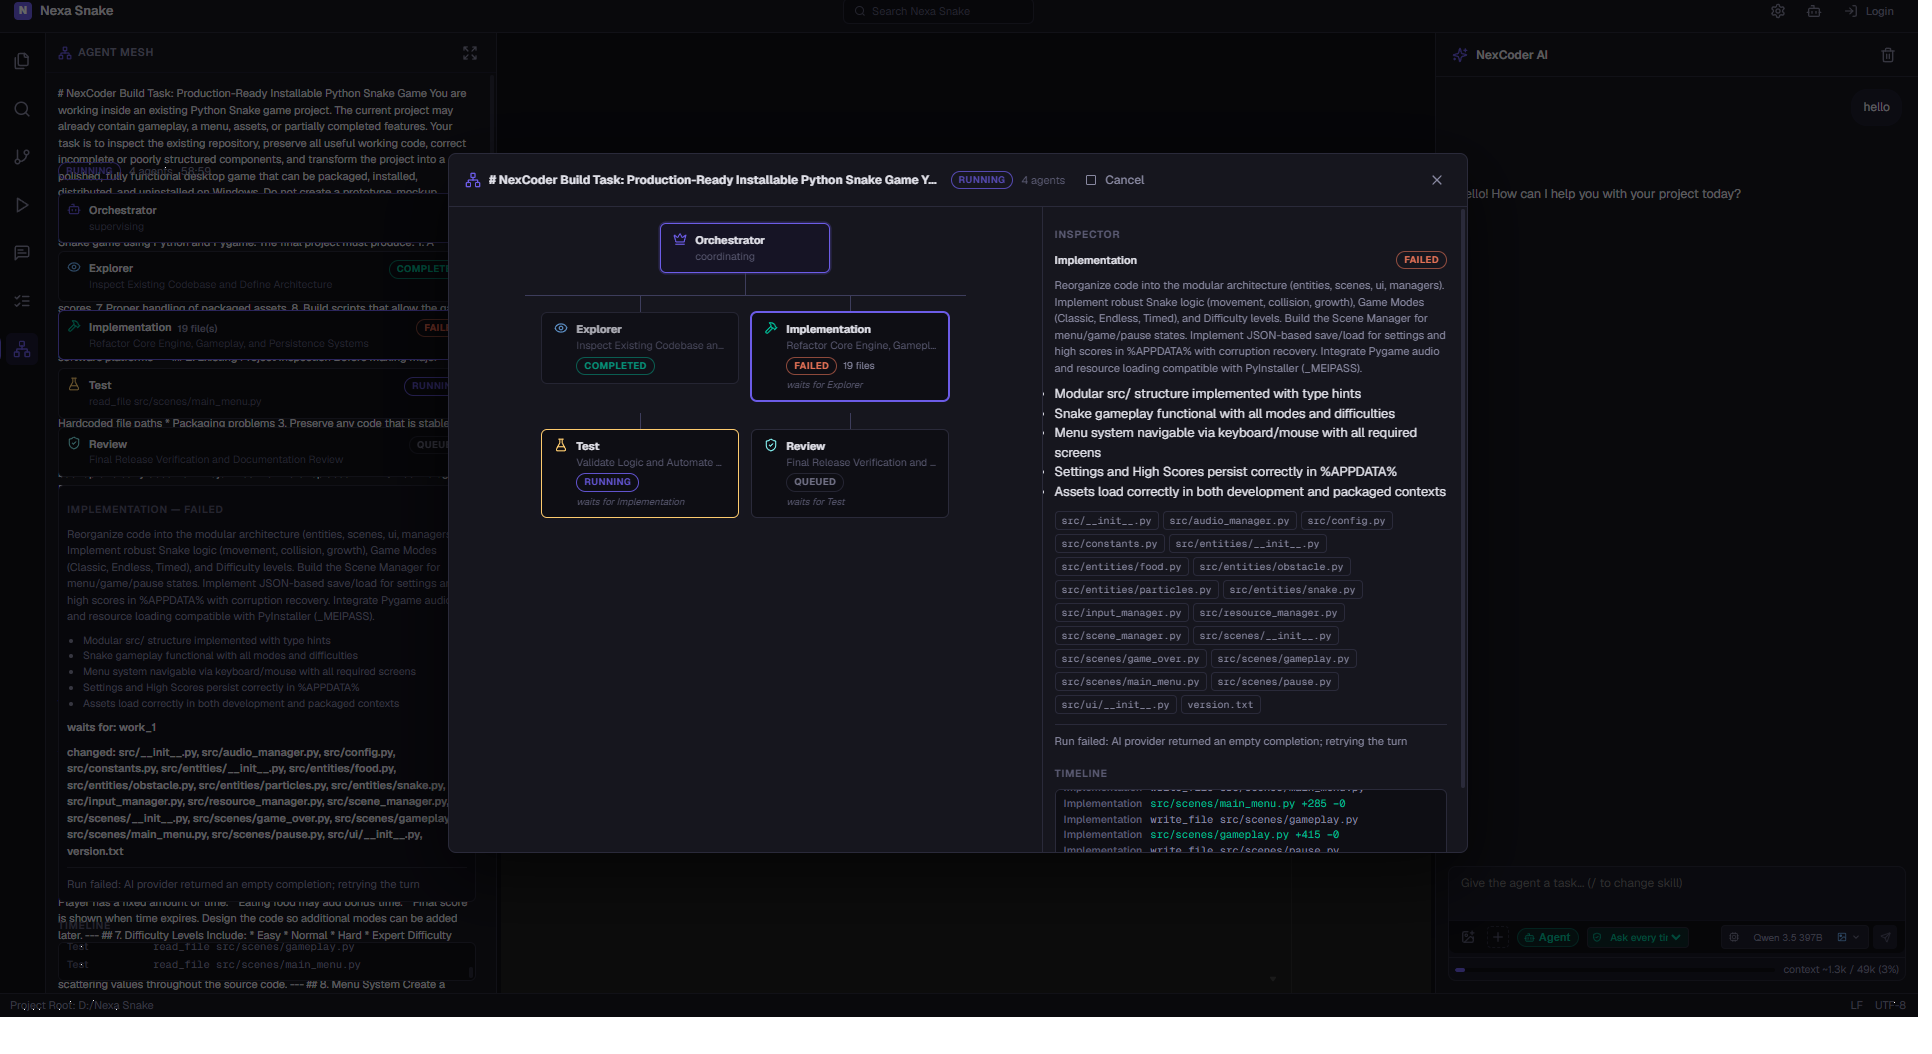This screenshot has width=1932, height=1054.
Task: Open the Explorer row in Agent Mesh panel
Action: point(254,275)
